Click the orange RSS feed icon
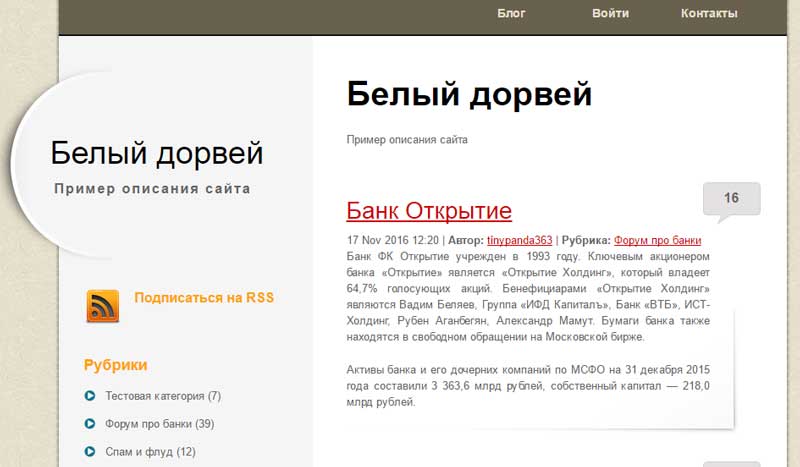Screen dimensions: 800x467 (103, 306)
